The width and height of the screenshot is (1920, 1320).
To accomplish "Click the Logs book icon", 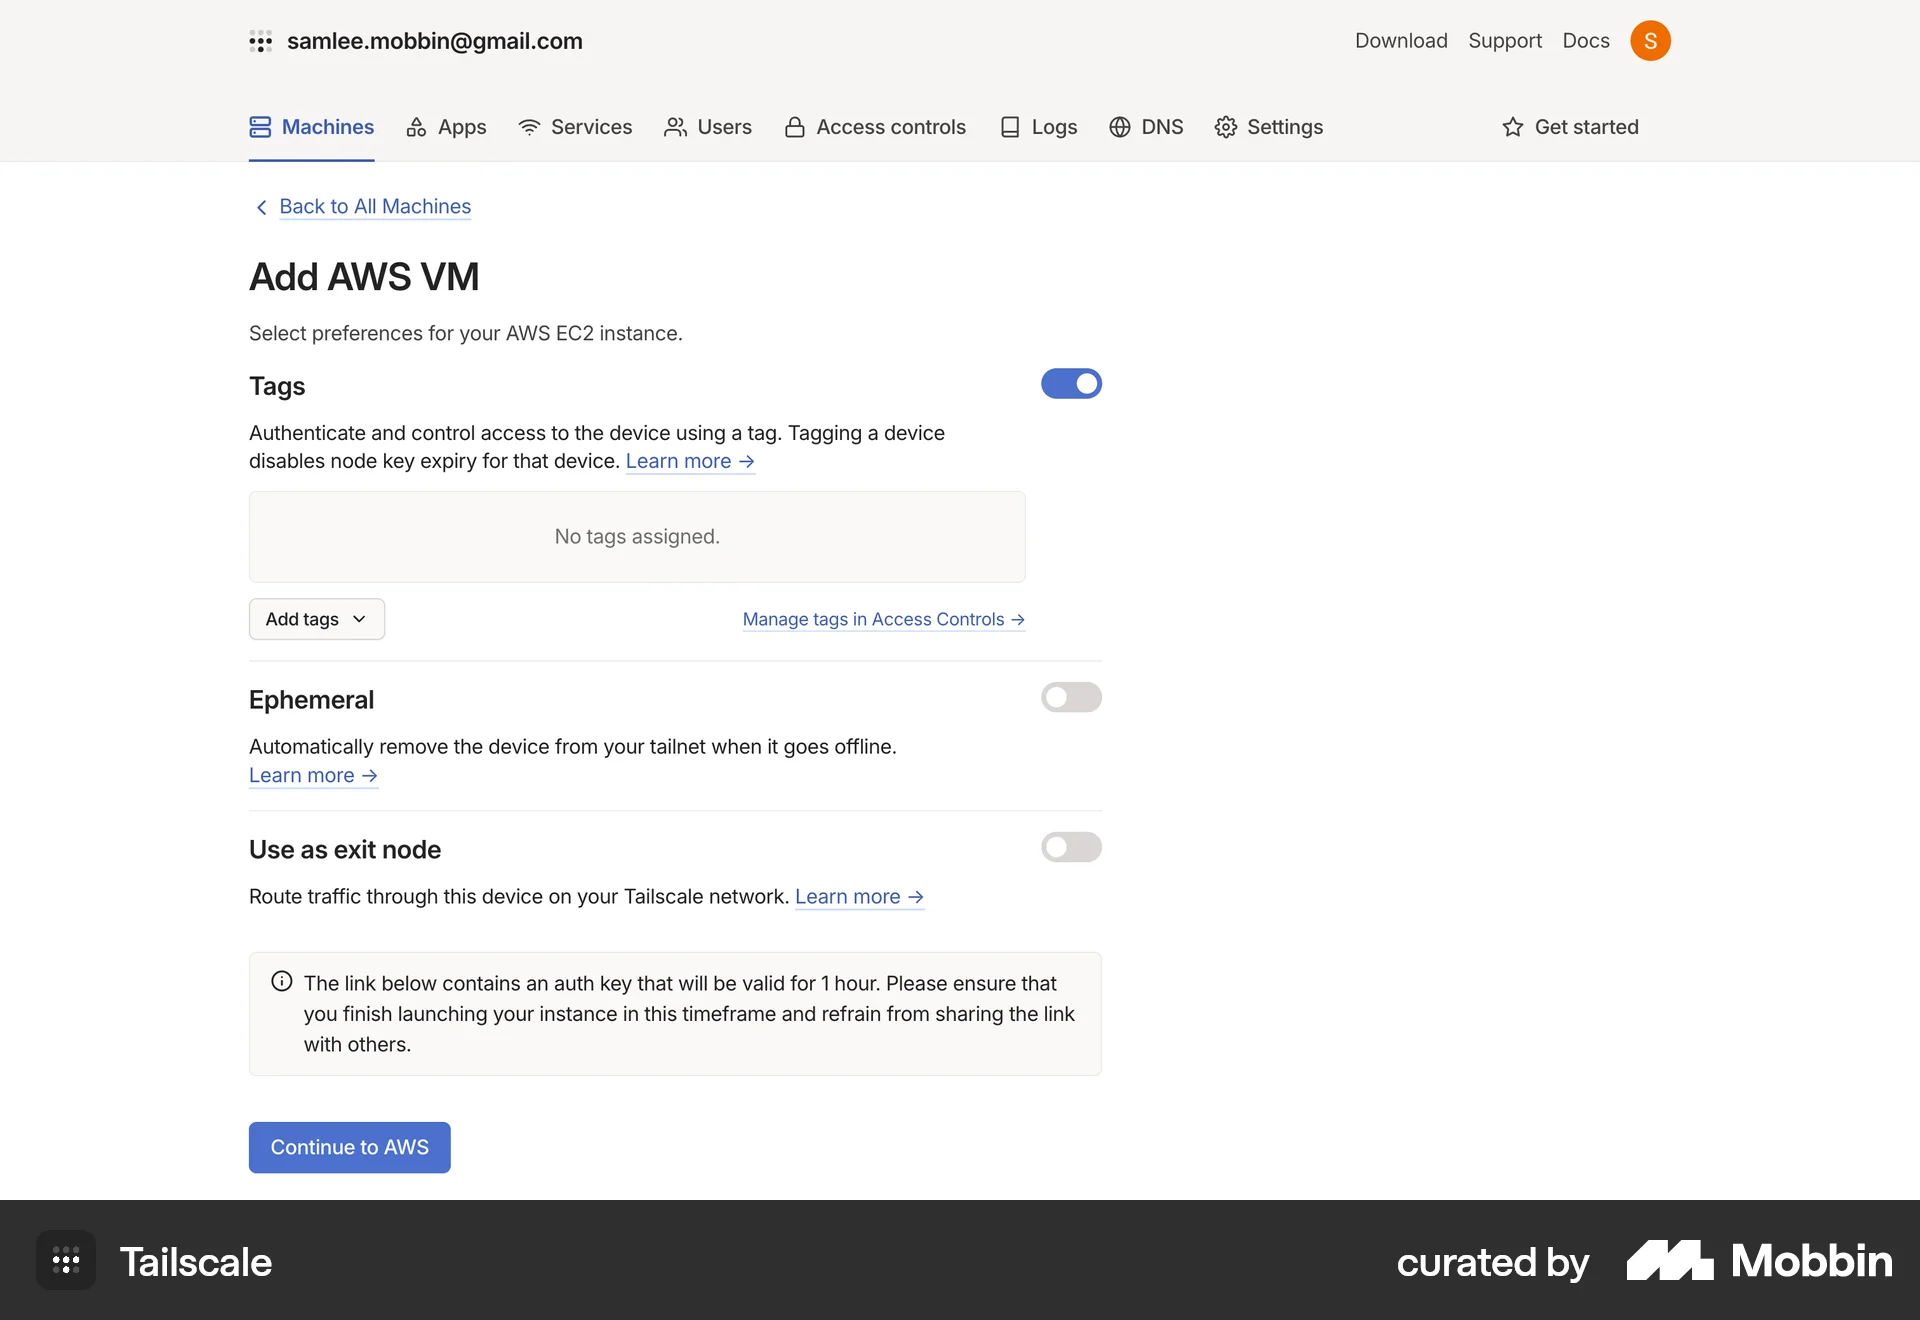I will [1010, 127].
